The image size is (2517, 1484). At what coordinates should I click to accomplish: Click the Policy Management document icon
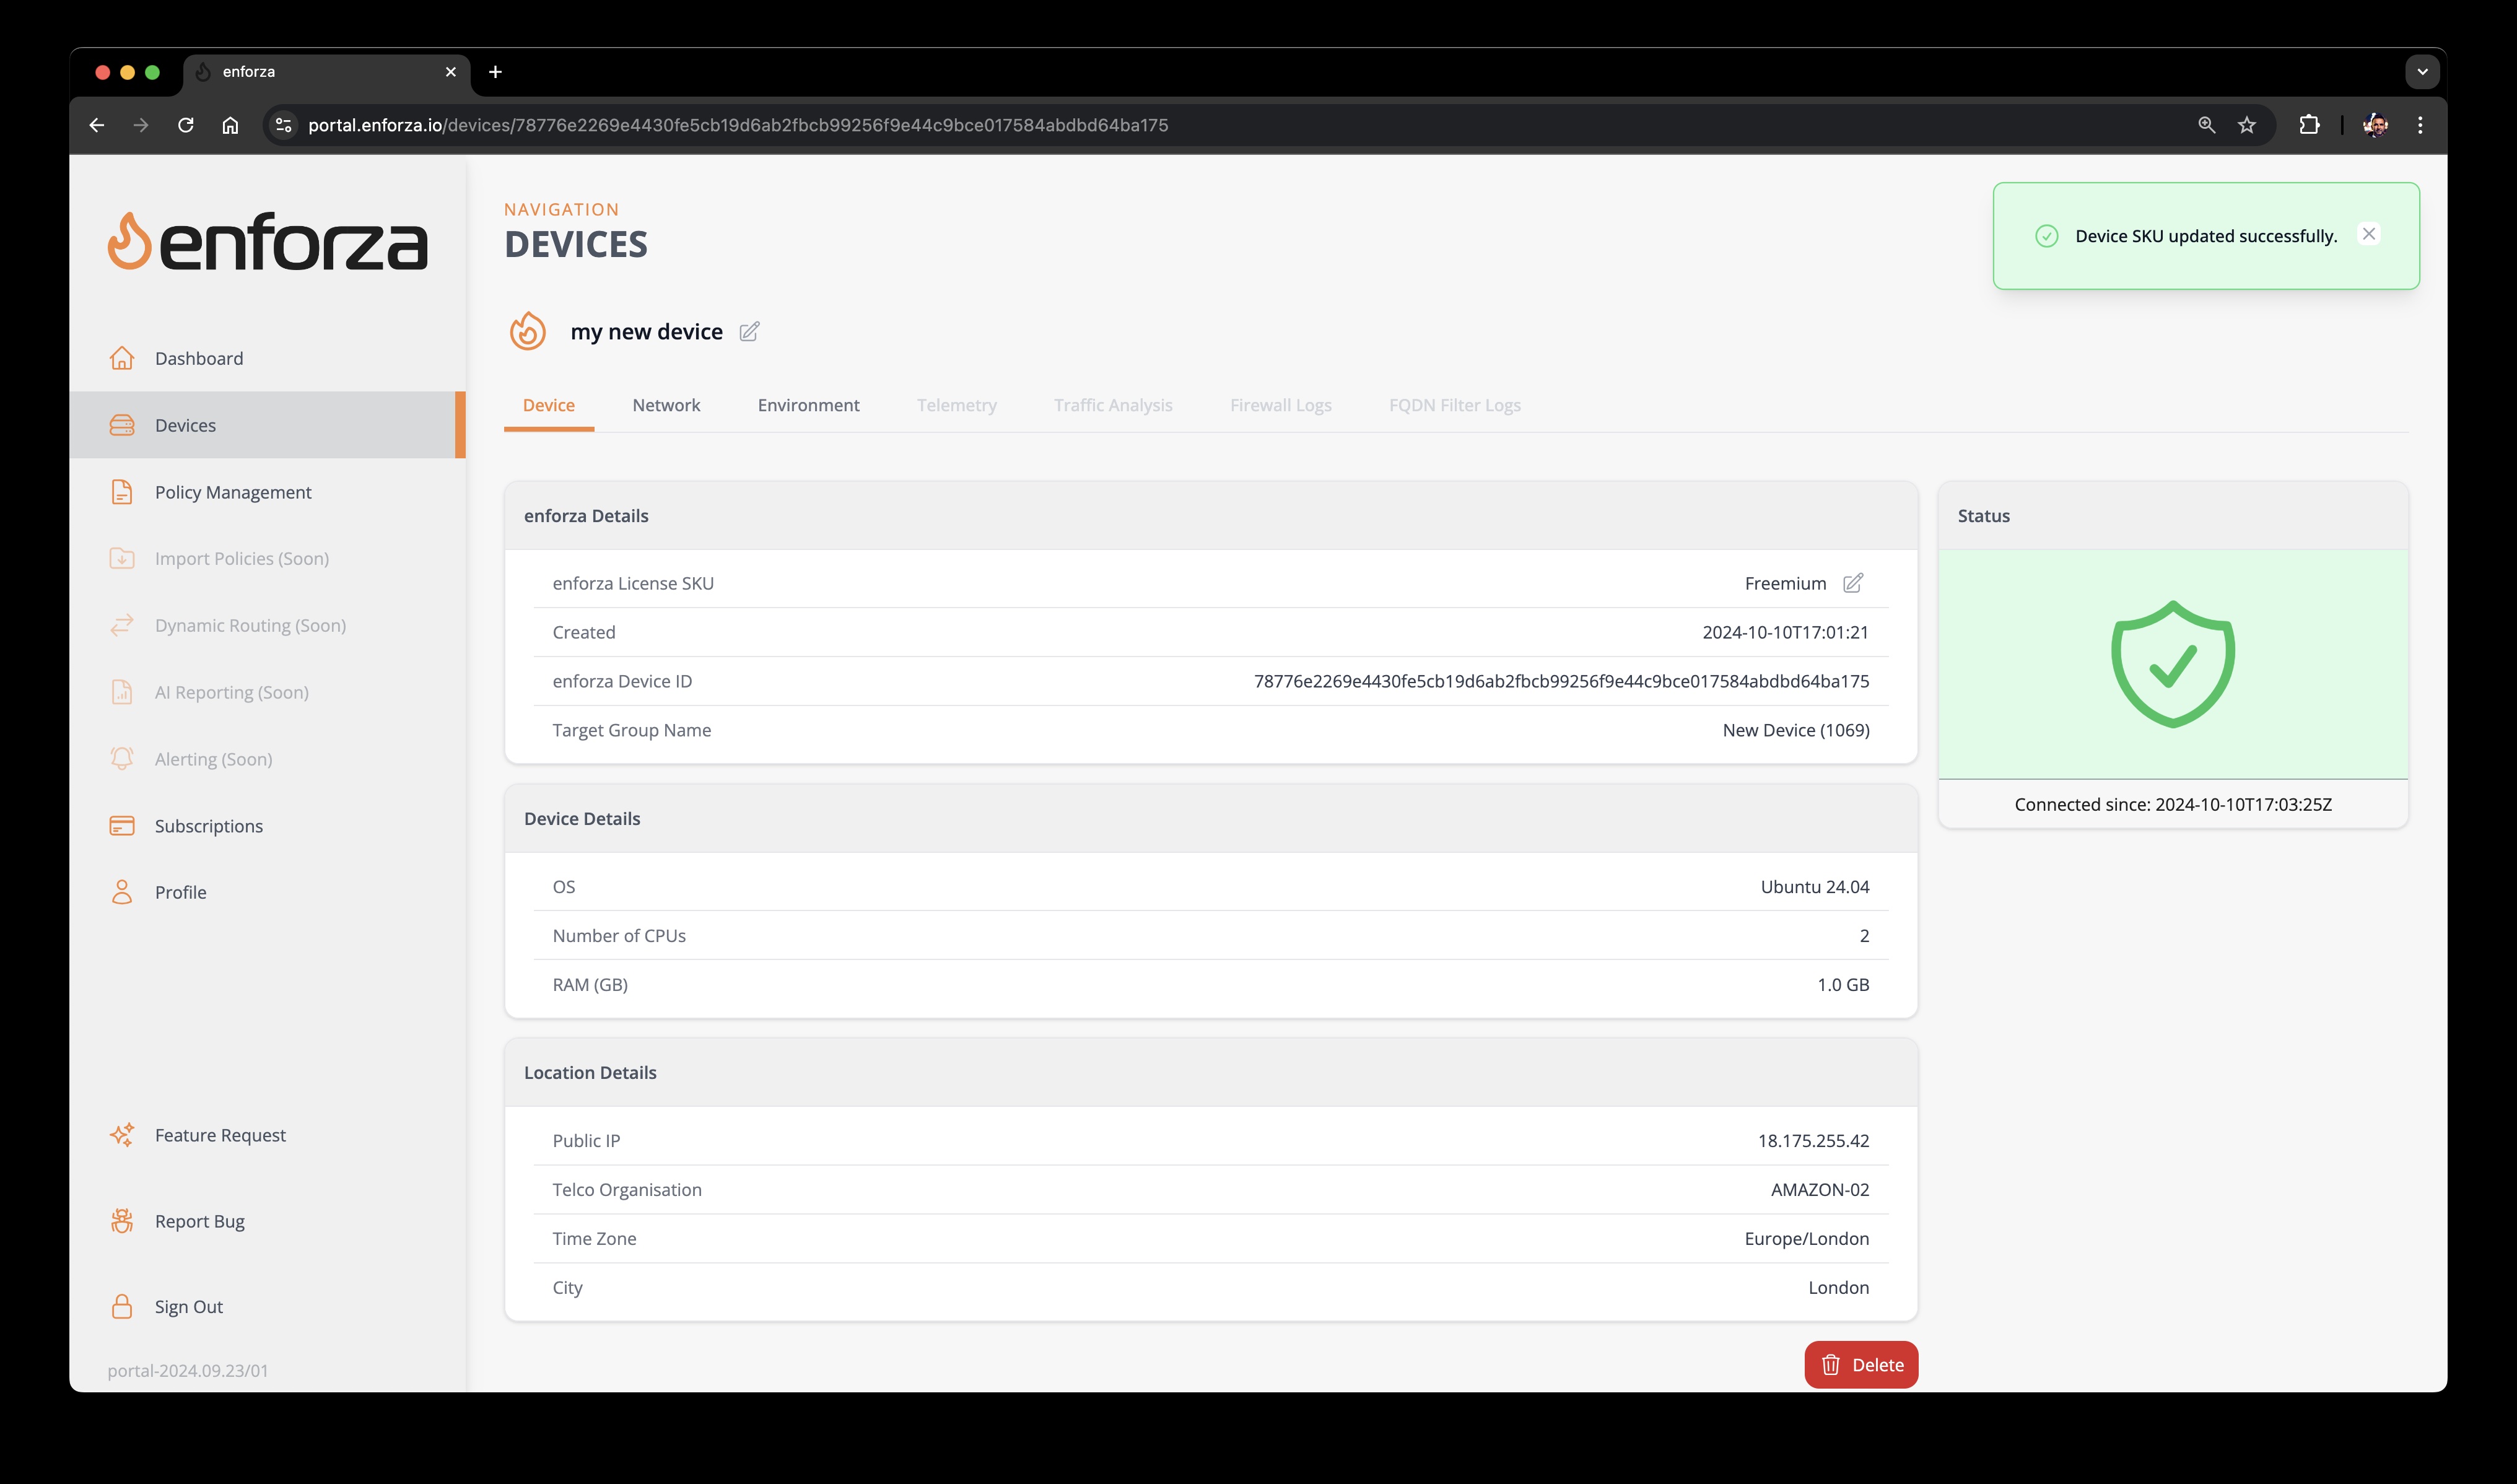(x=122, y=492)
